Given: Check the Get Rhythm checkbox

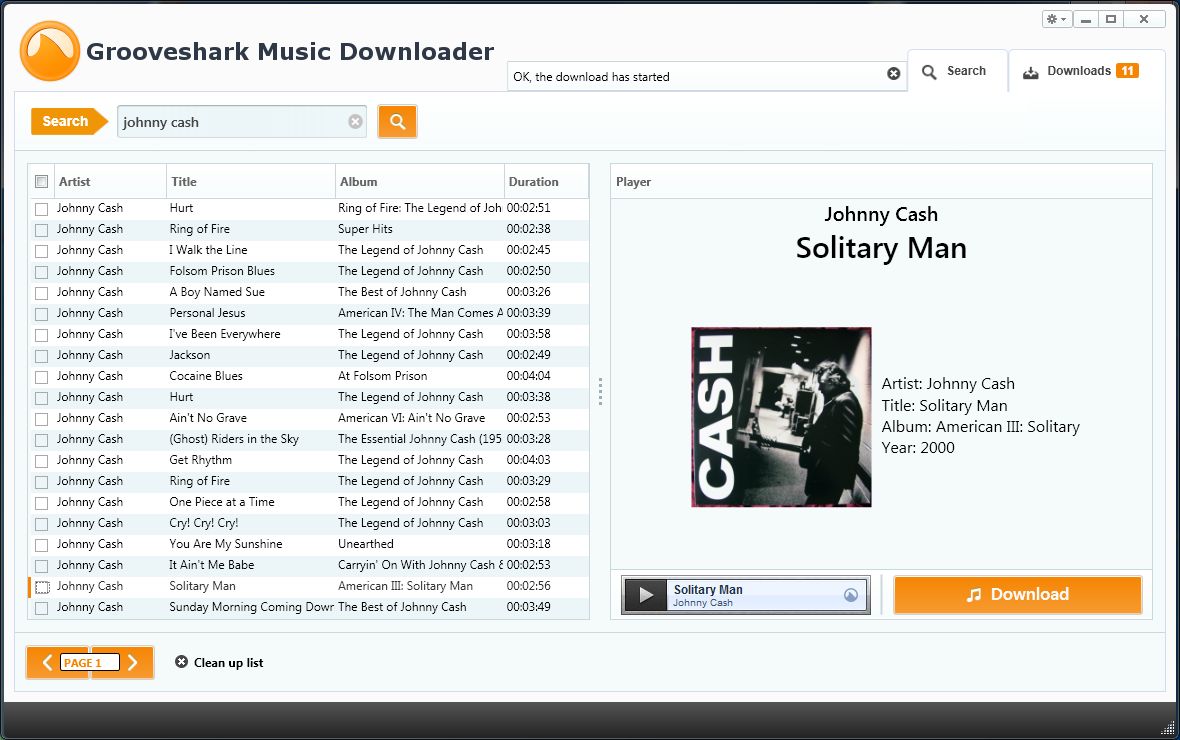Looking at the screenshot, I should pos(41,461).
